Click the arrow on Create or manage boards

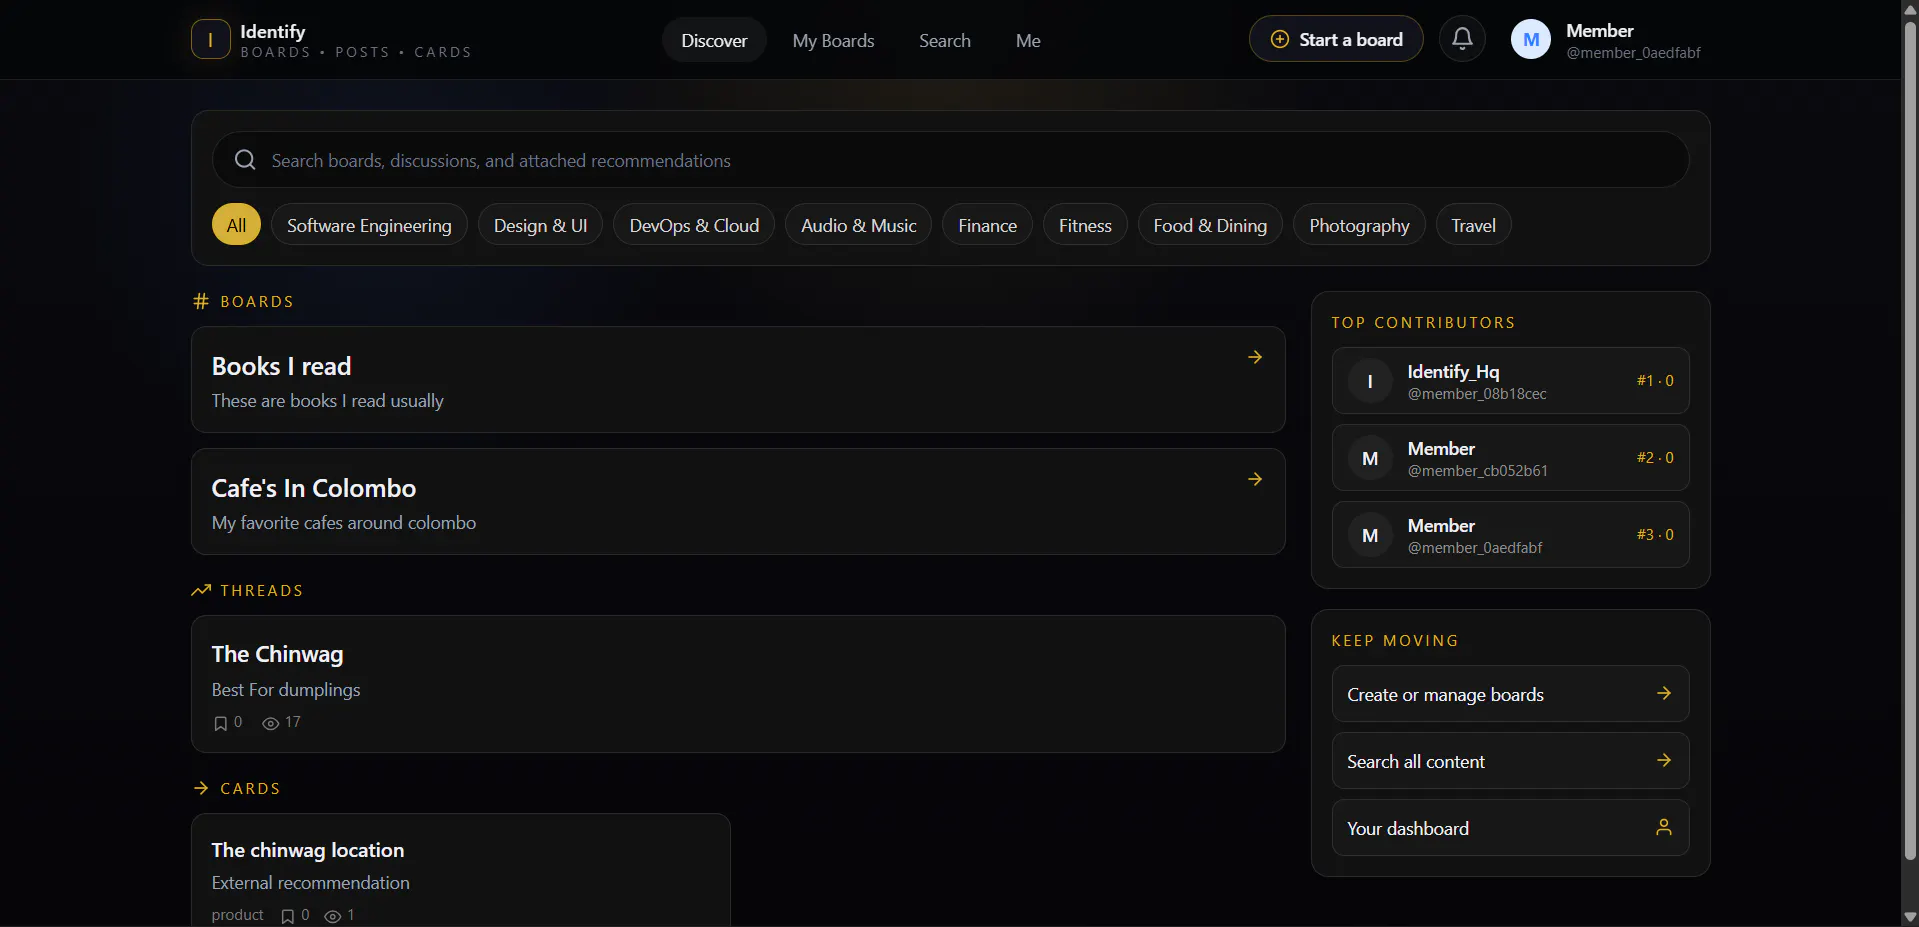[x=1664, y=693]
